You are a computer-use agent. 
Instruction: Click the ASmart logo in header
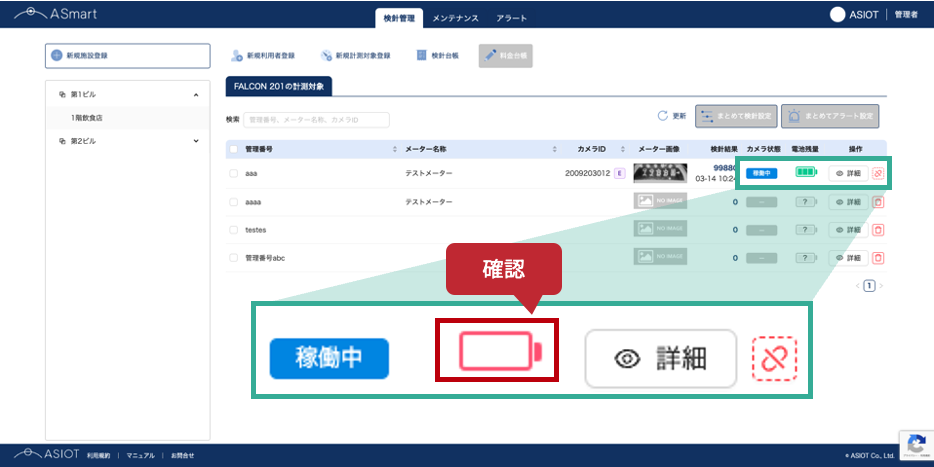tap(55, 14)
